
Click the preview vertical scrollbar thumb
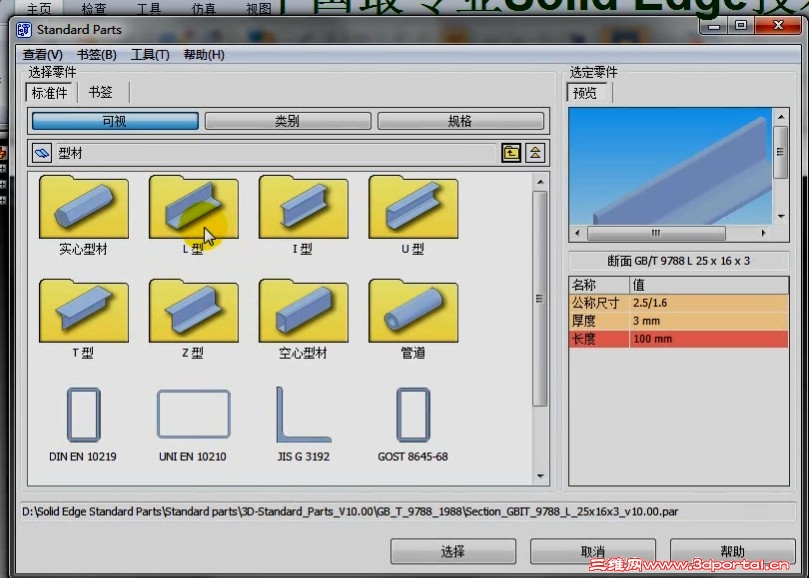coord(781,152)
